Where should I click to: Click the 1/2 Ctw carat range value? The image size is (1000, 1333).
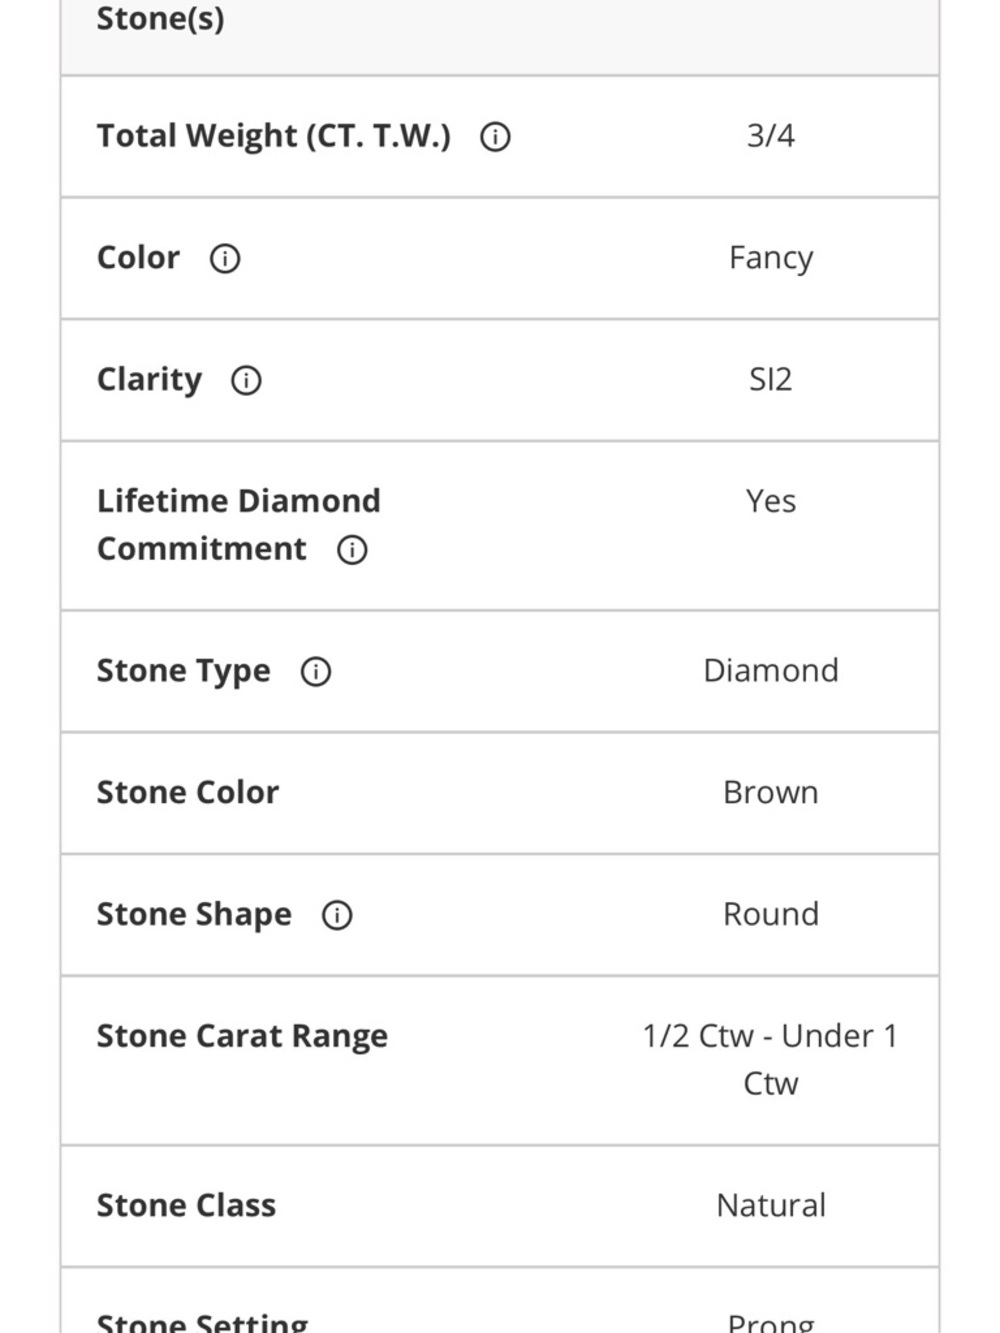tap(770, 1060)
